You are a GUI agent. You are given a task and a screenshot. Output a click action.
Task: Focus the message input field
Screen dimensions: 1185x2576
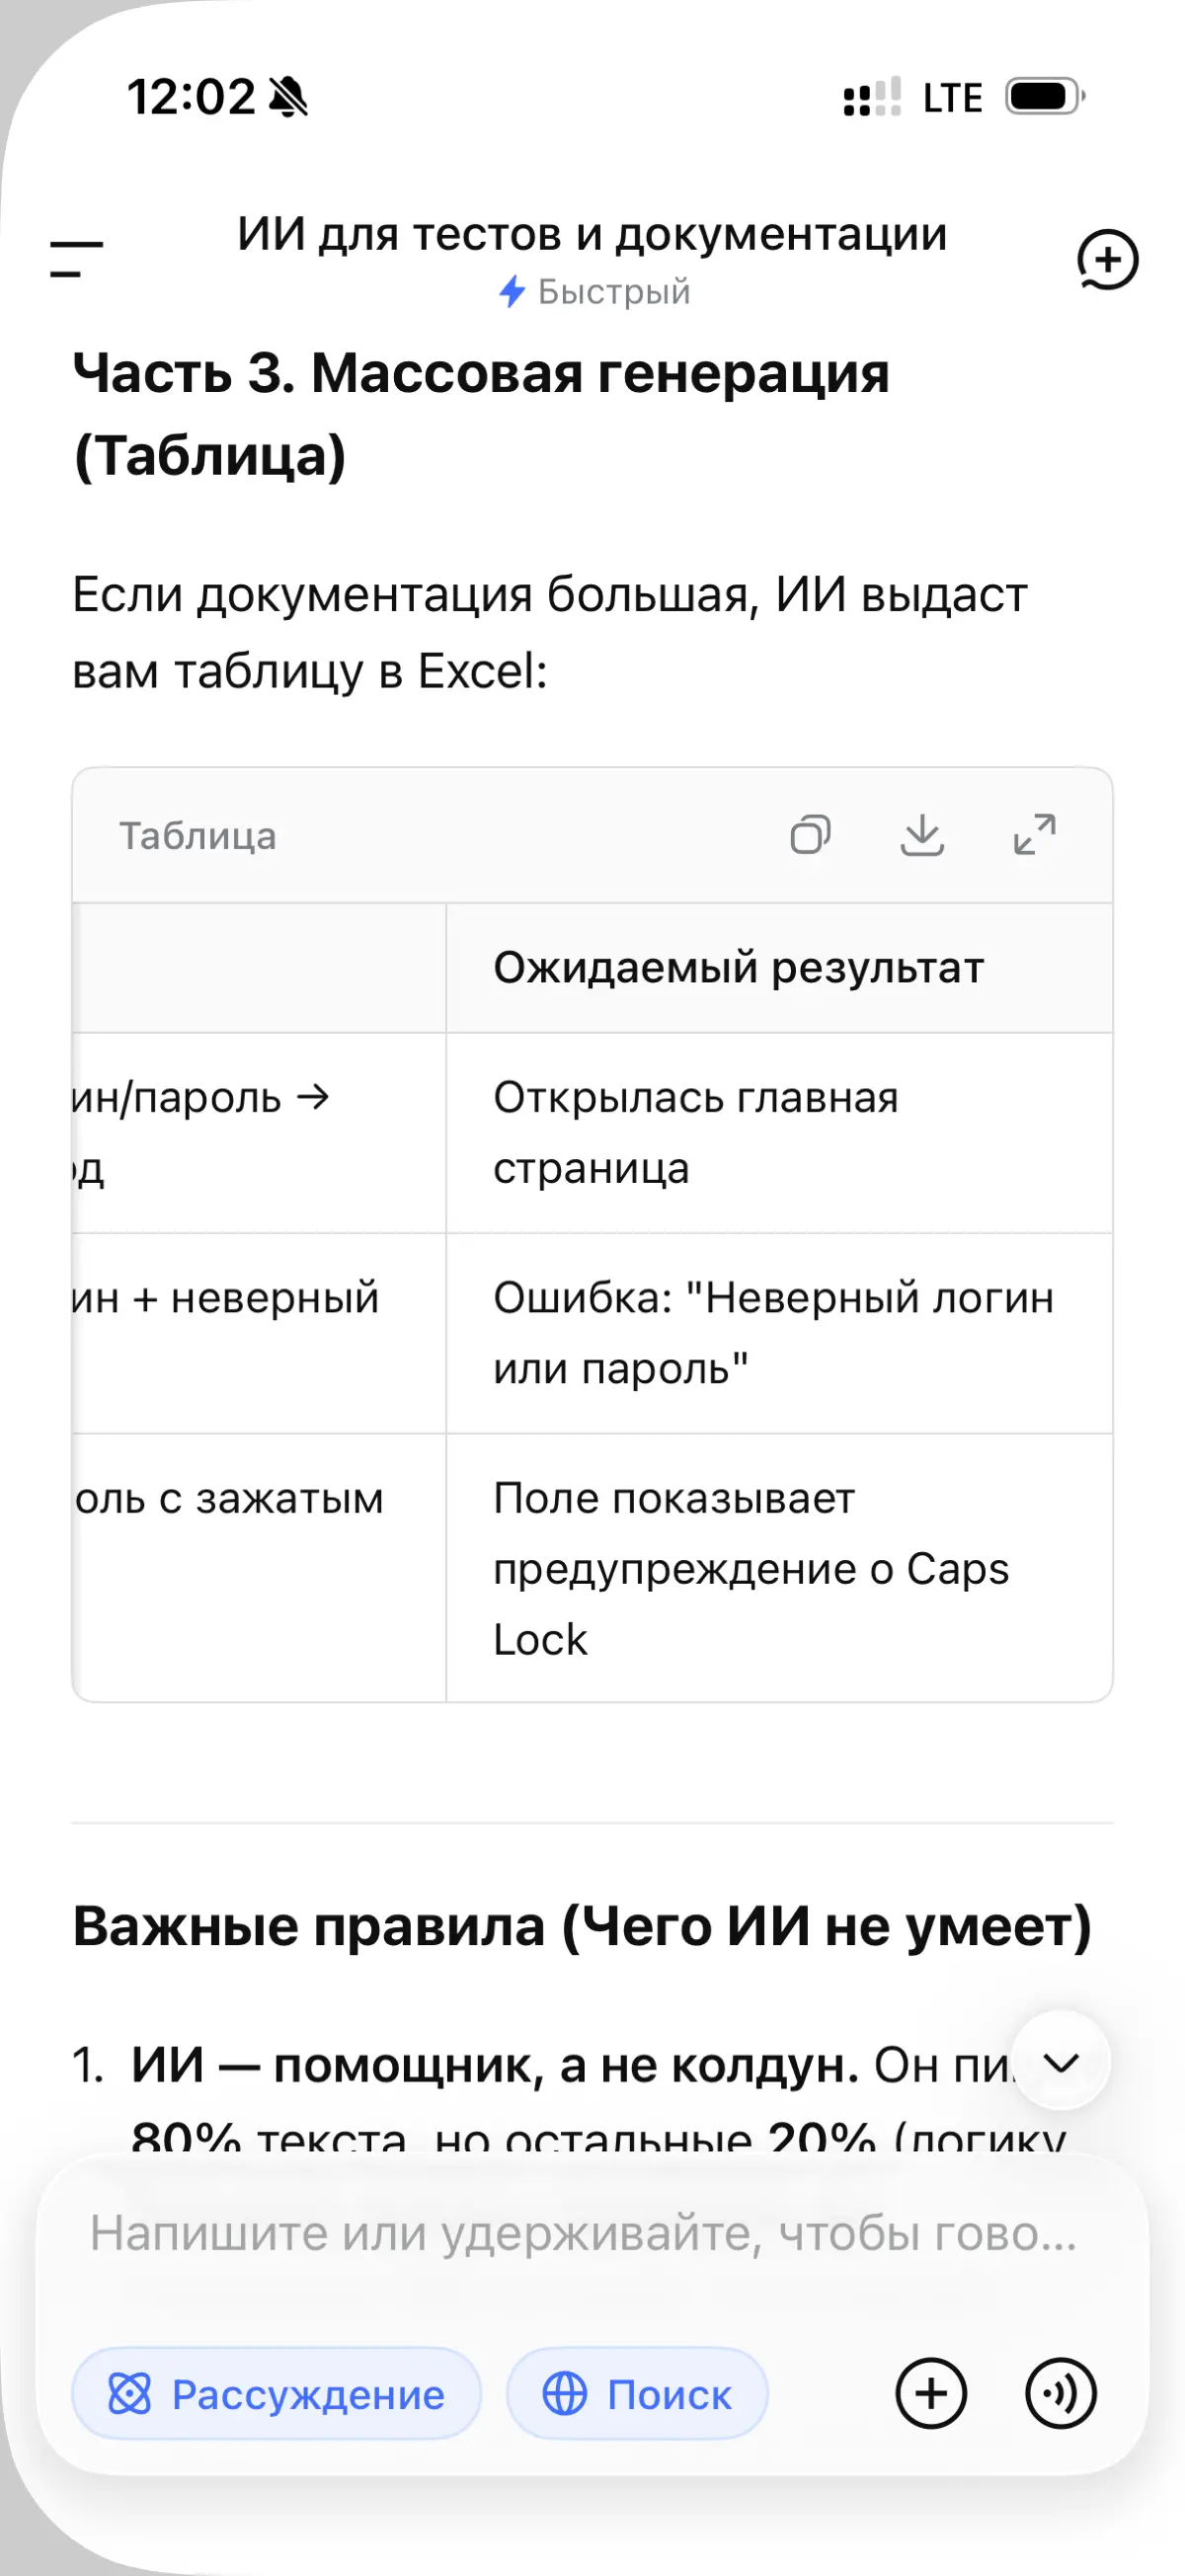[584, 2232]
